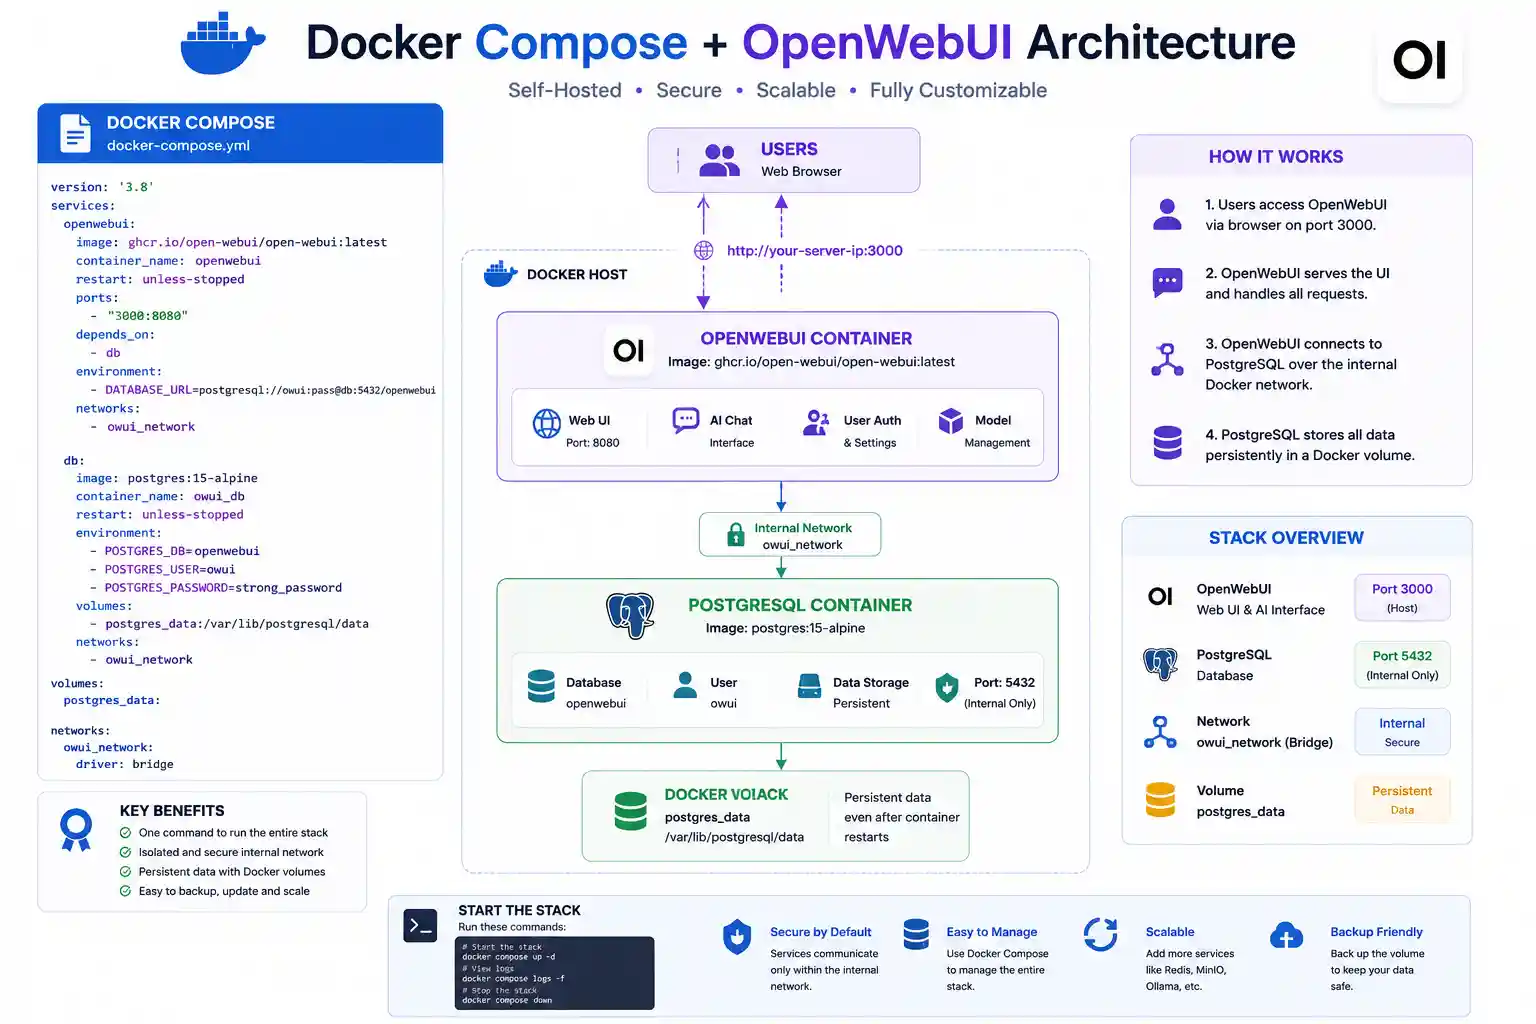Click the Users people icon

[719, 160]
